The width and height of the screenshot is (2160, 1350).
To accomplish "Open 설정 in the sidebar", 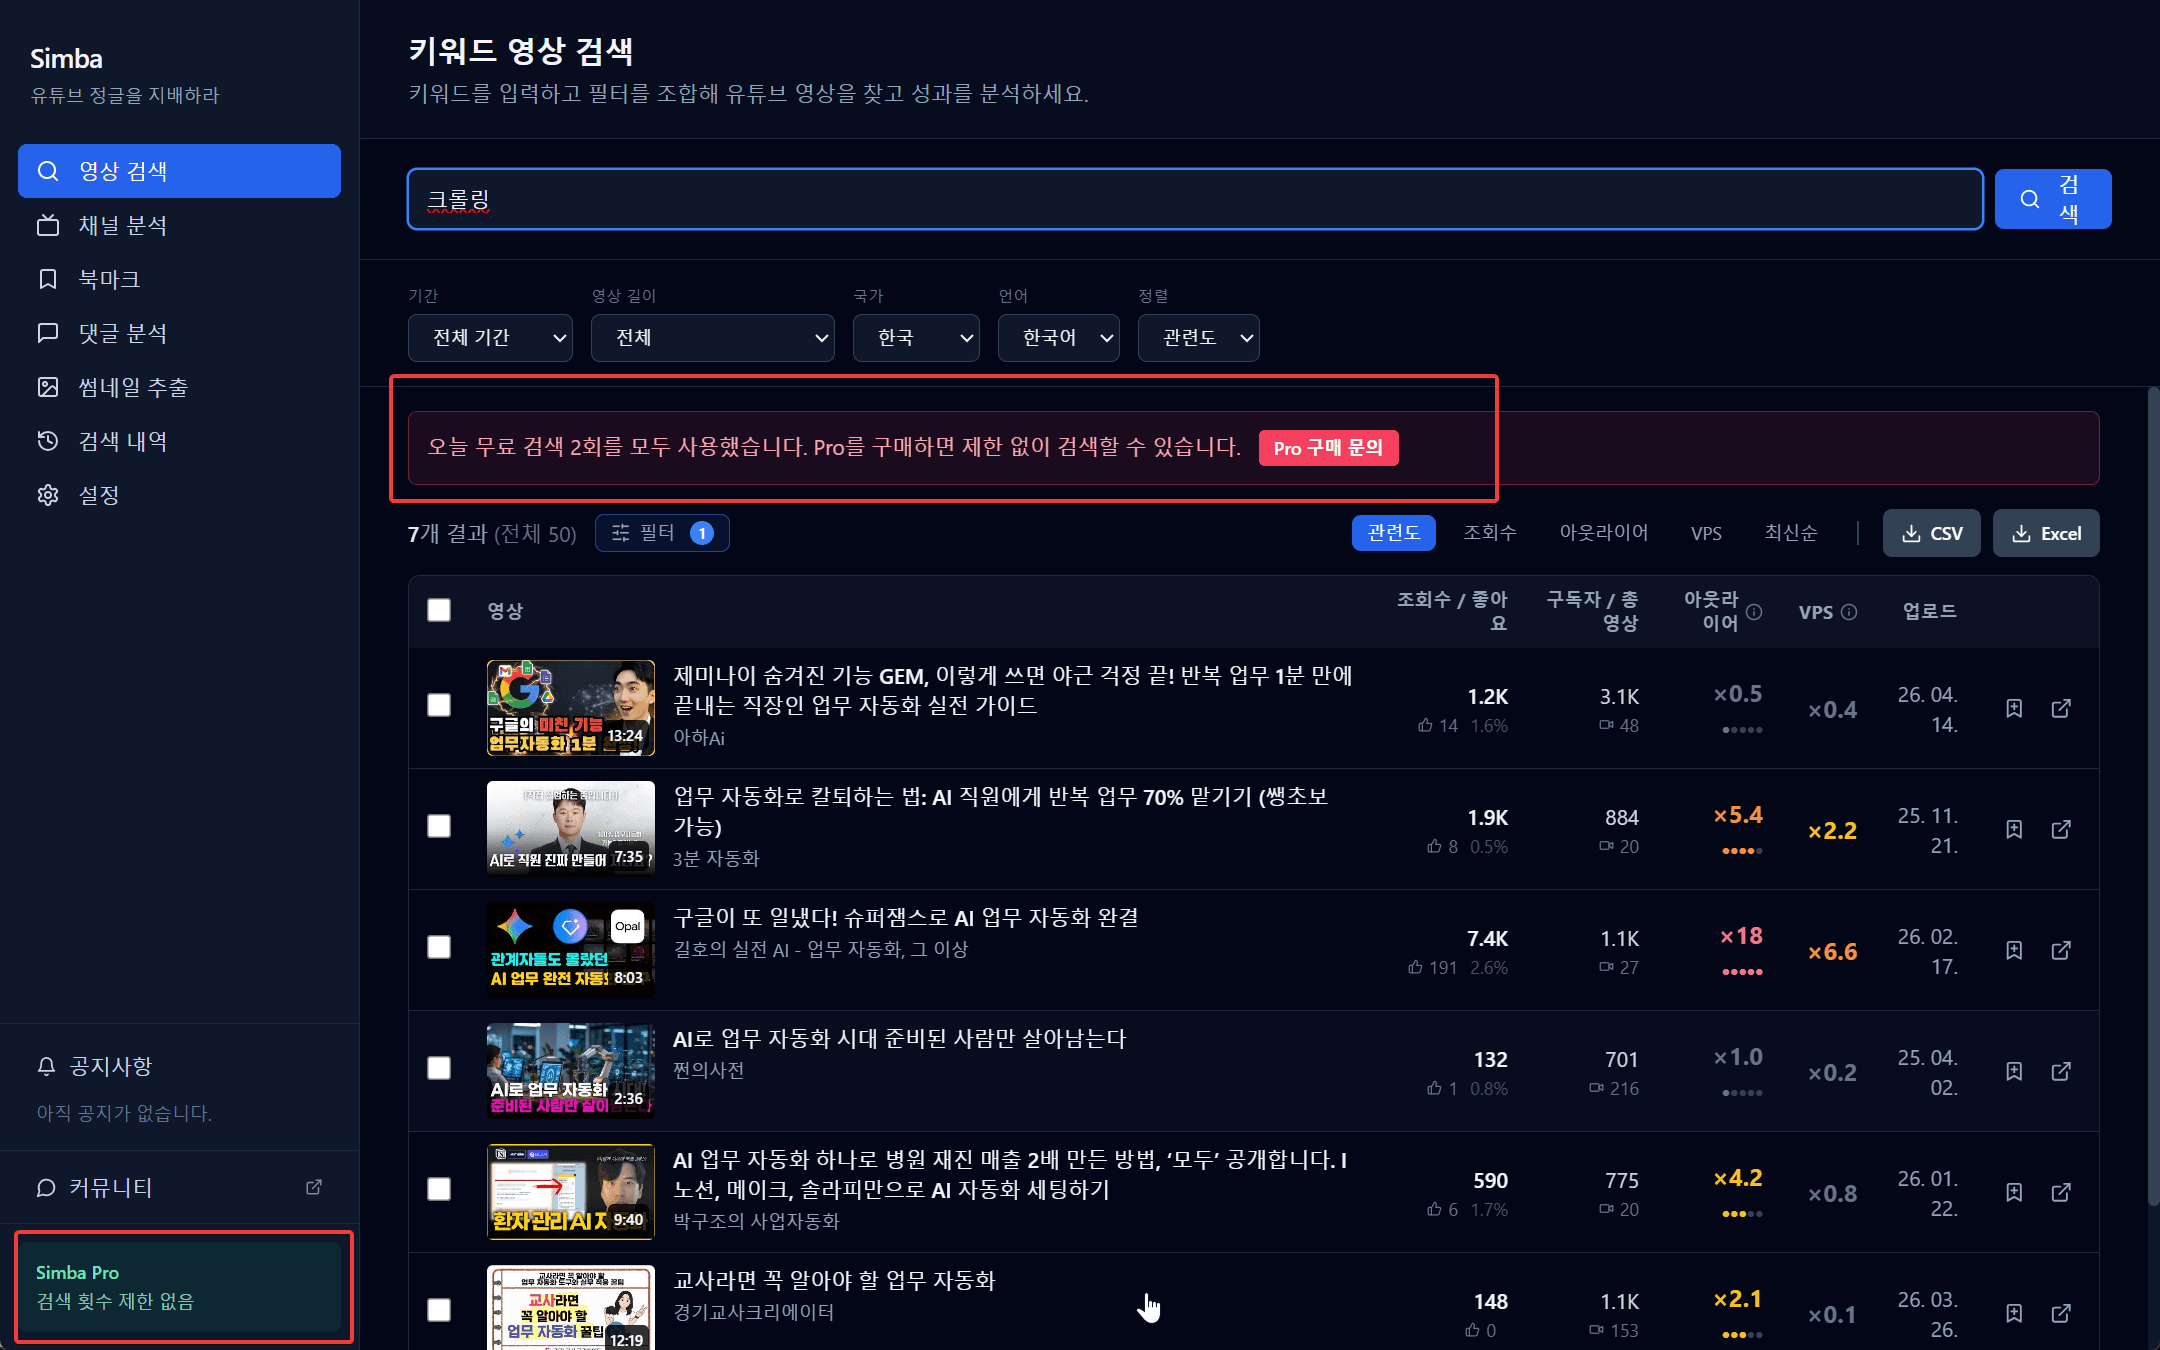I will (179, 495).
